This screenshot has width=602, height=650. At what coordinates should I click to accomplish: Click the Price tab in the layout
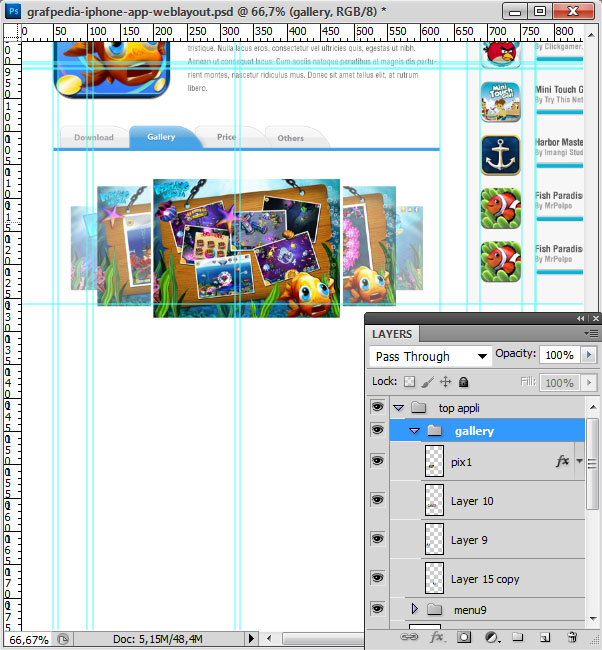pyautogui.click(x=226, y=137)
